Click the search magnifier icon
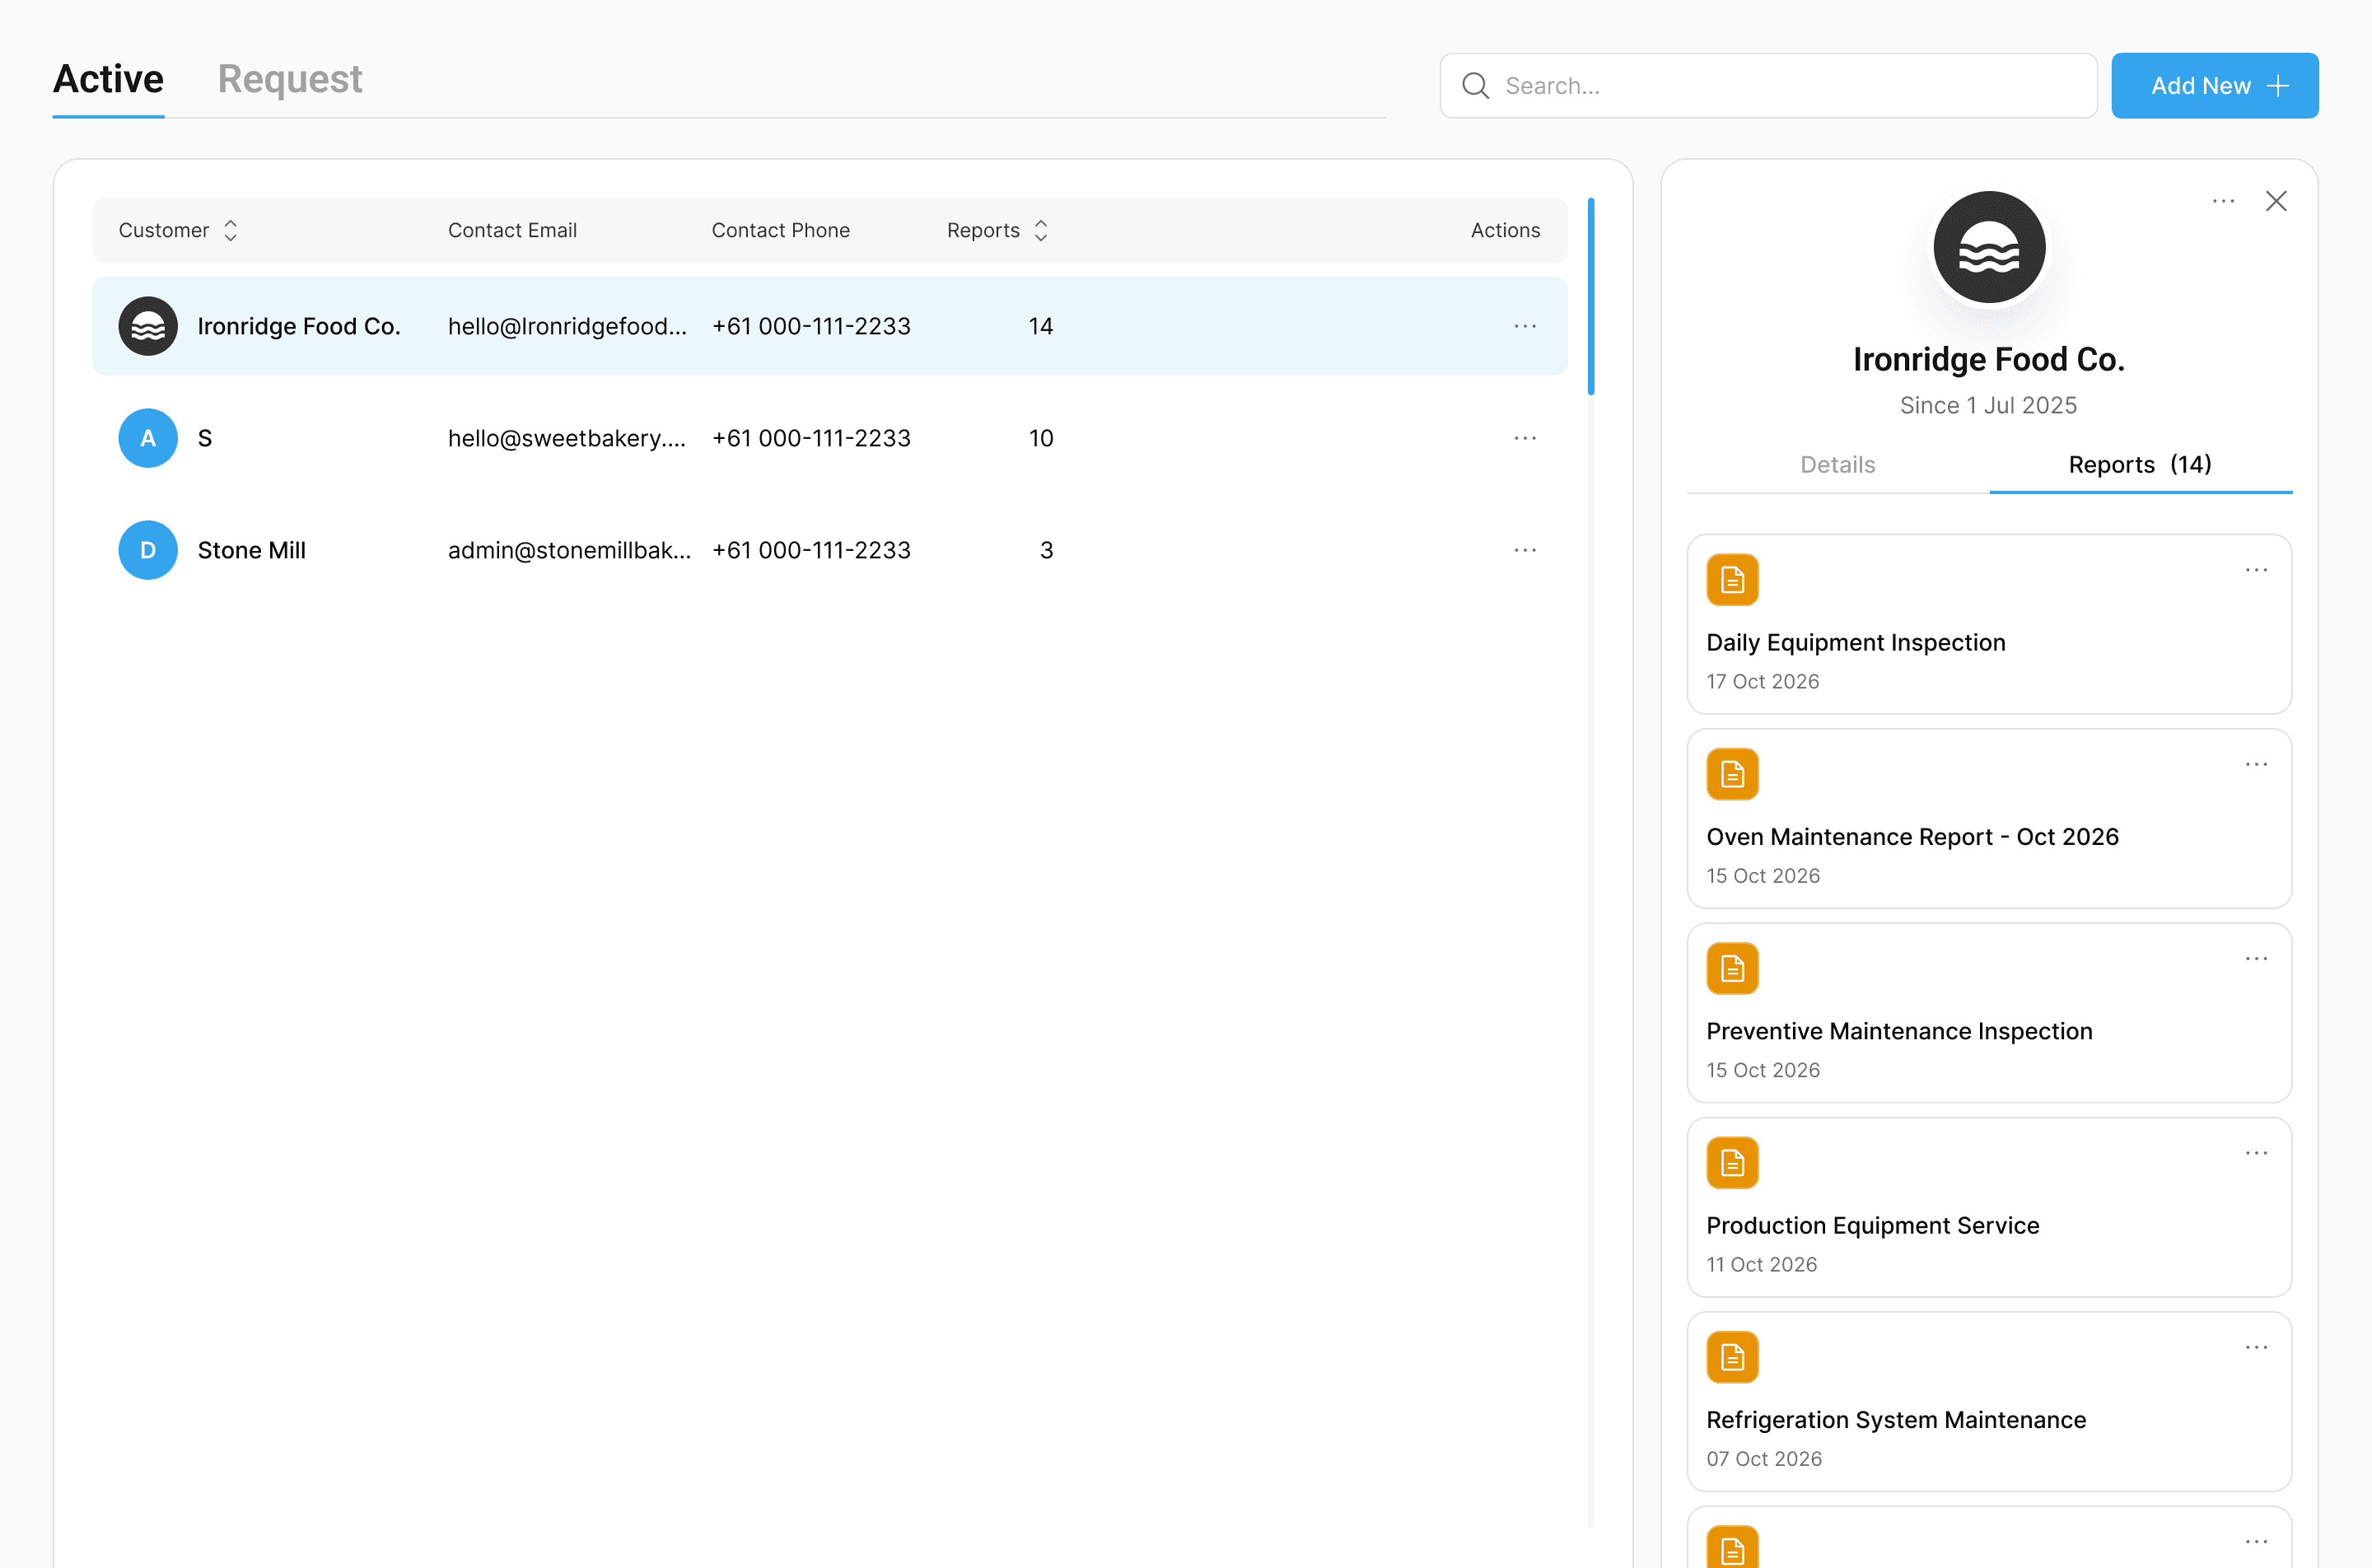Screen dimensions: 2372x1568 pos(1475,86)
